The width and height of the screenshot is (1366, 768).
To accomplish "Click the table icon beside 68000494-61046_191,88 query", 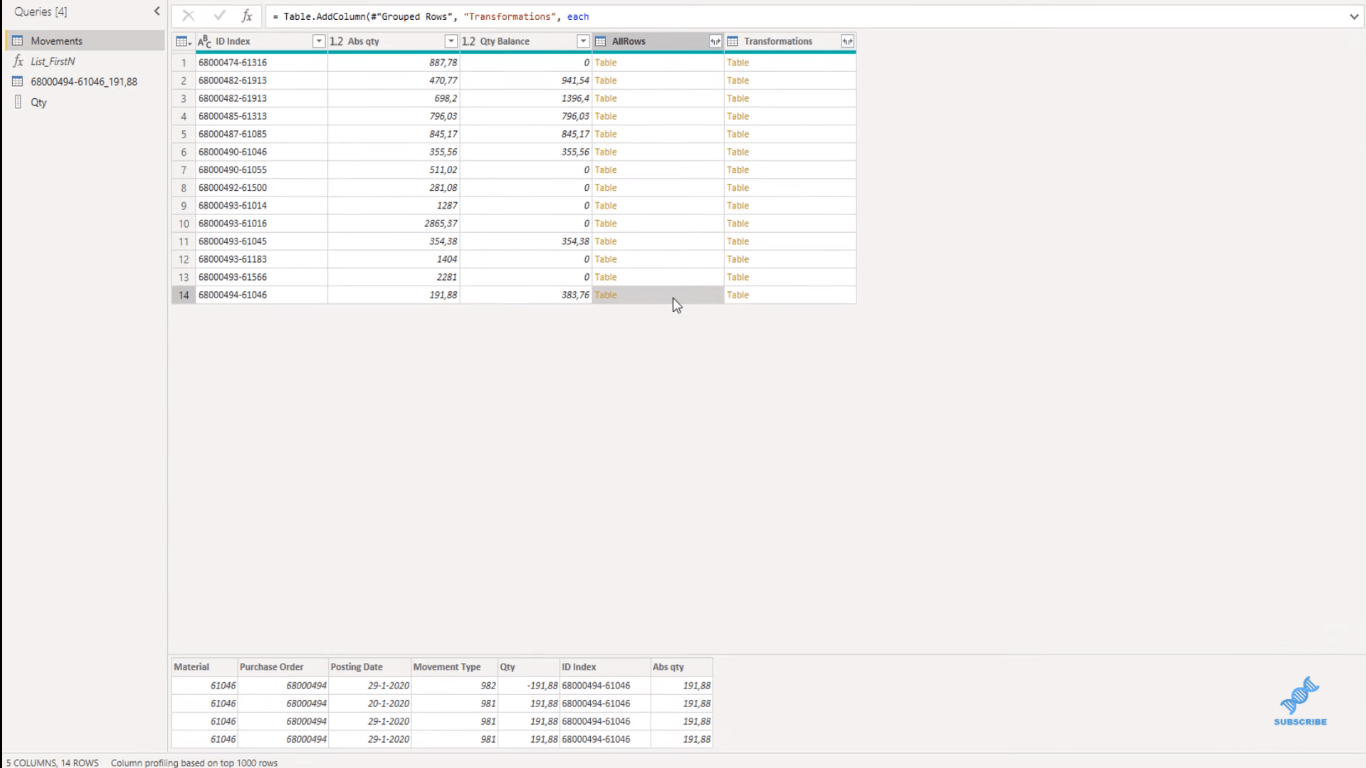I will click(x=17, y=81).
